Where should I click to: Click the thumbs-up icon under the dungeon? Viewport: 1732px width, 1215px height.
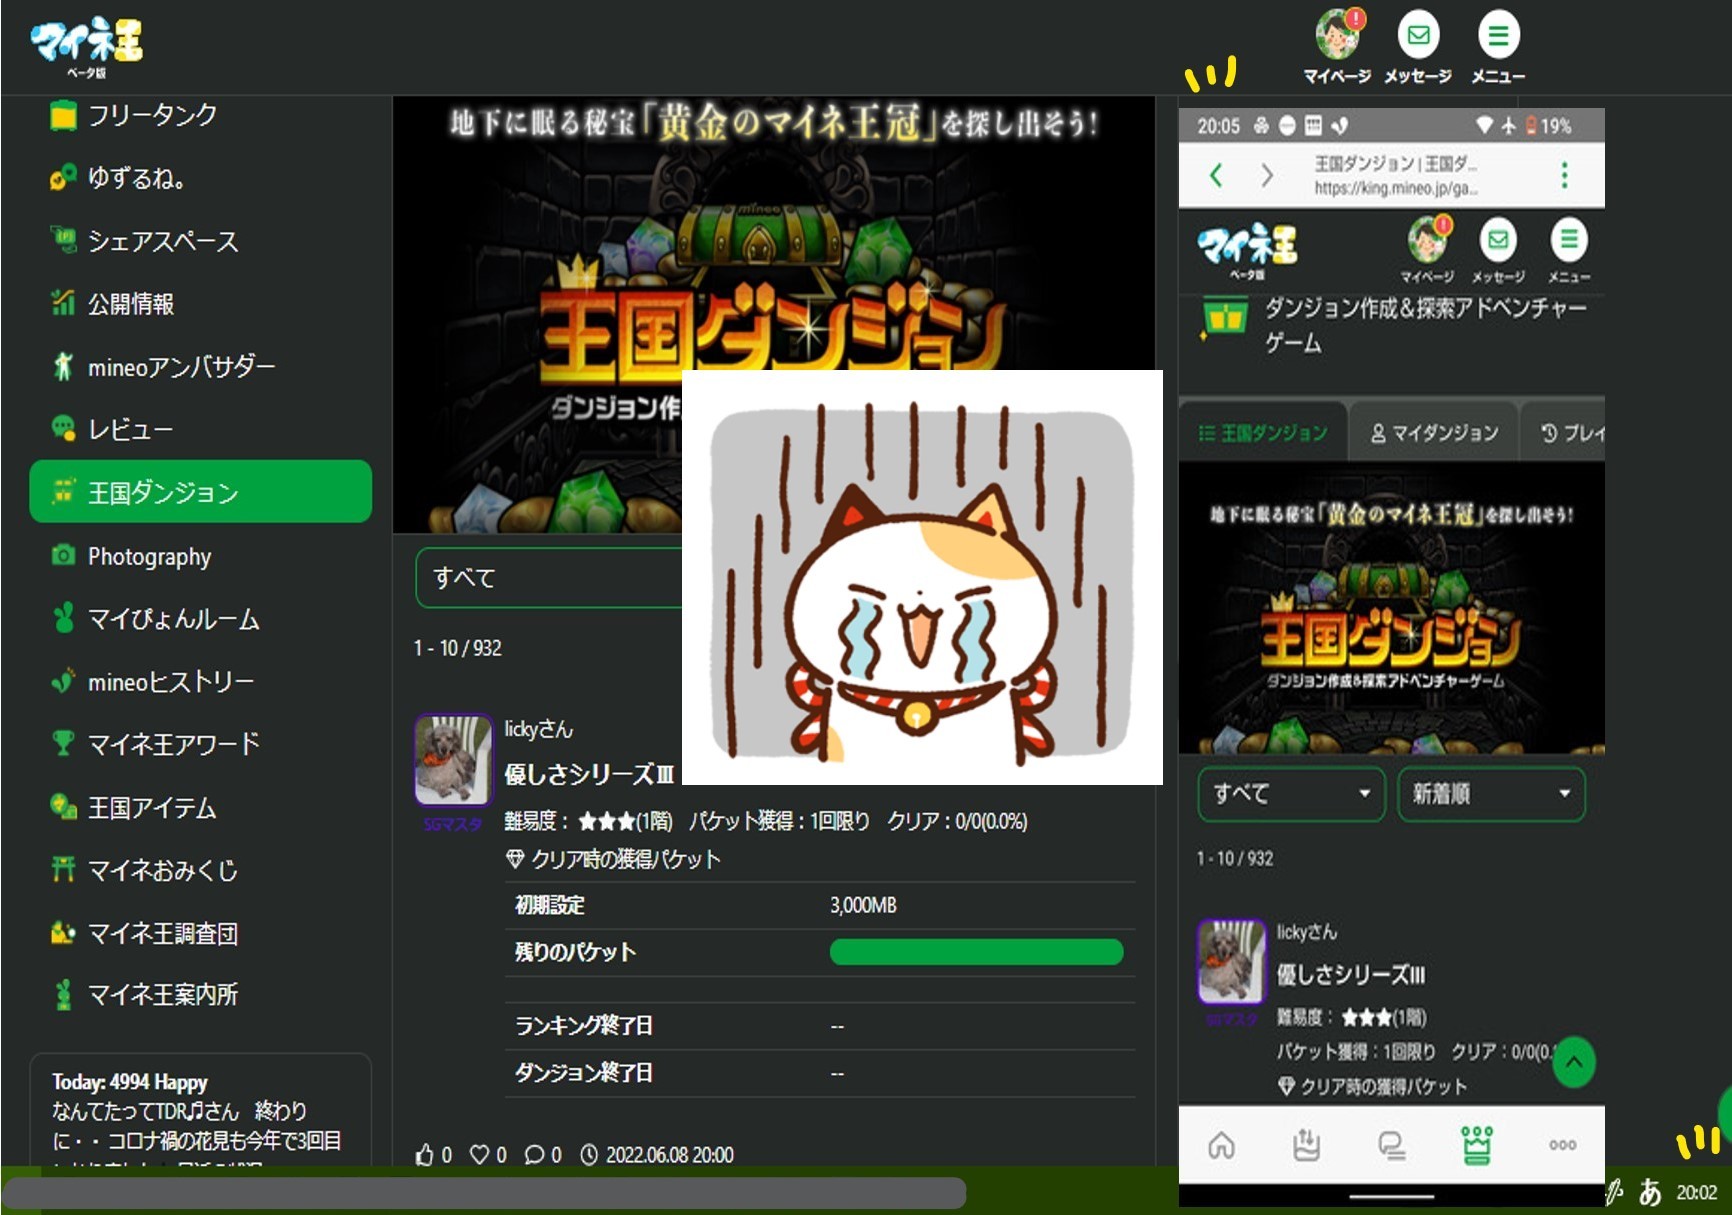pyautogui.click(x=425, y=1155)
